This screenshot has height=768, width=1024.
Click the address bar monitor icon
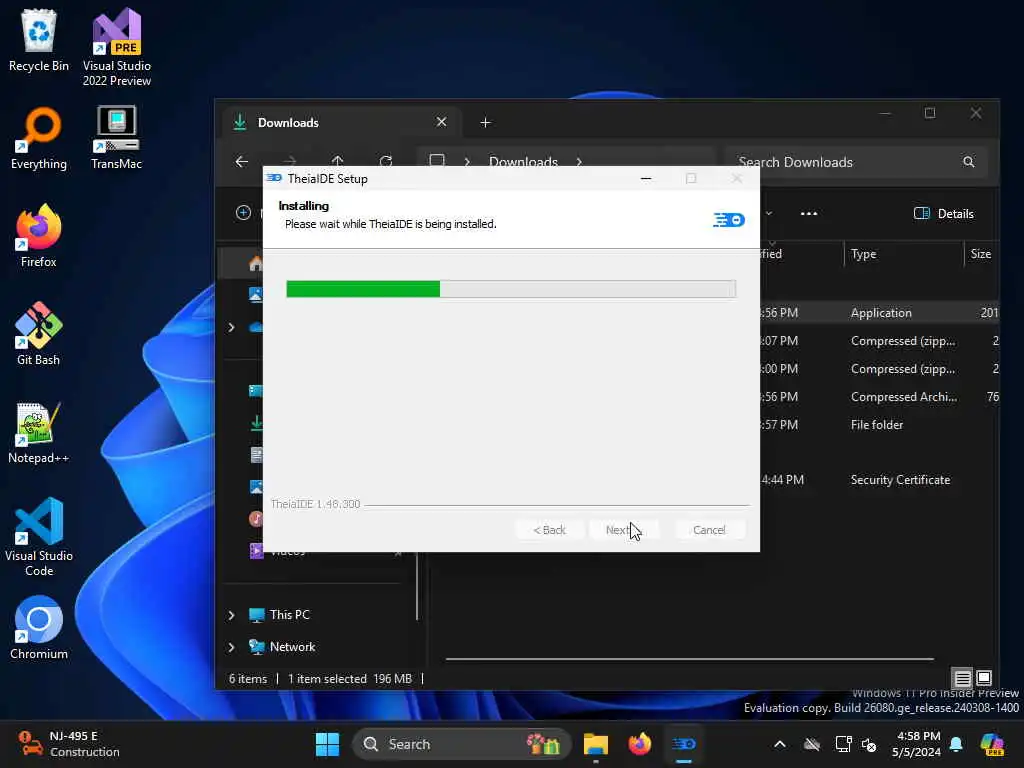[437, 161]
